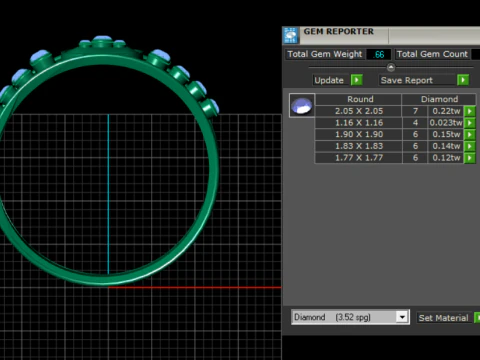Click the Set Material button
The image size is (480, 360).
click(x=444, y=318)
